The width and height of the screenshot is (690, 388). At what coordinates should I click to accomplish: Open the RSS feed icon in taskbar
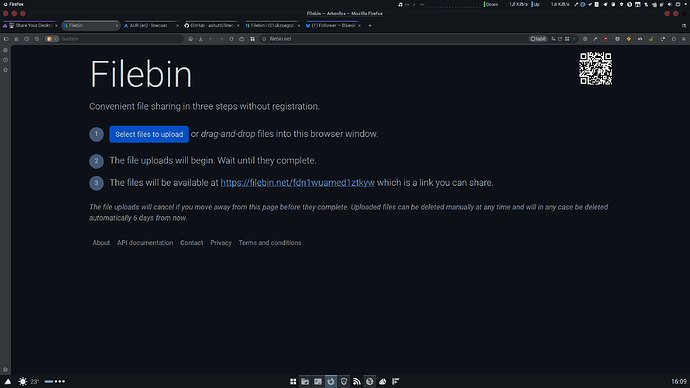(356, 381)
